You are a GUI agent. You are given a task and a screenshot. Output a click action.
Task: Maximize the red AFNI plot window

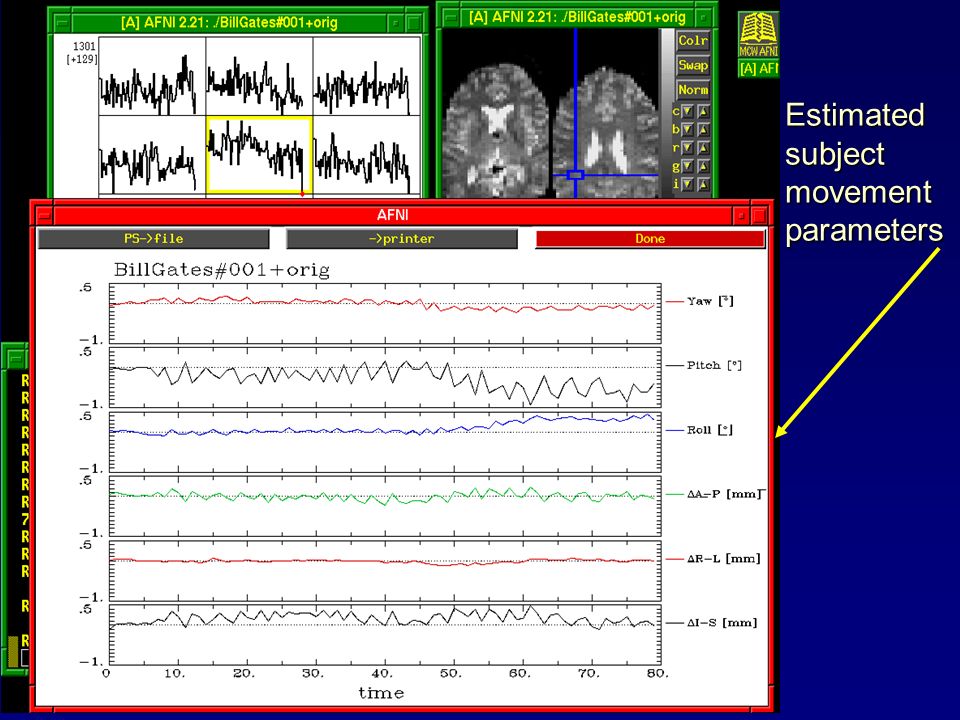click(x=759, y=216)
